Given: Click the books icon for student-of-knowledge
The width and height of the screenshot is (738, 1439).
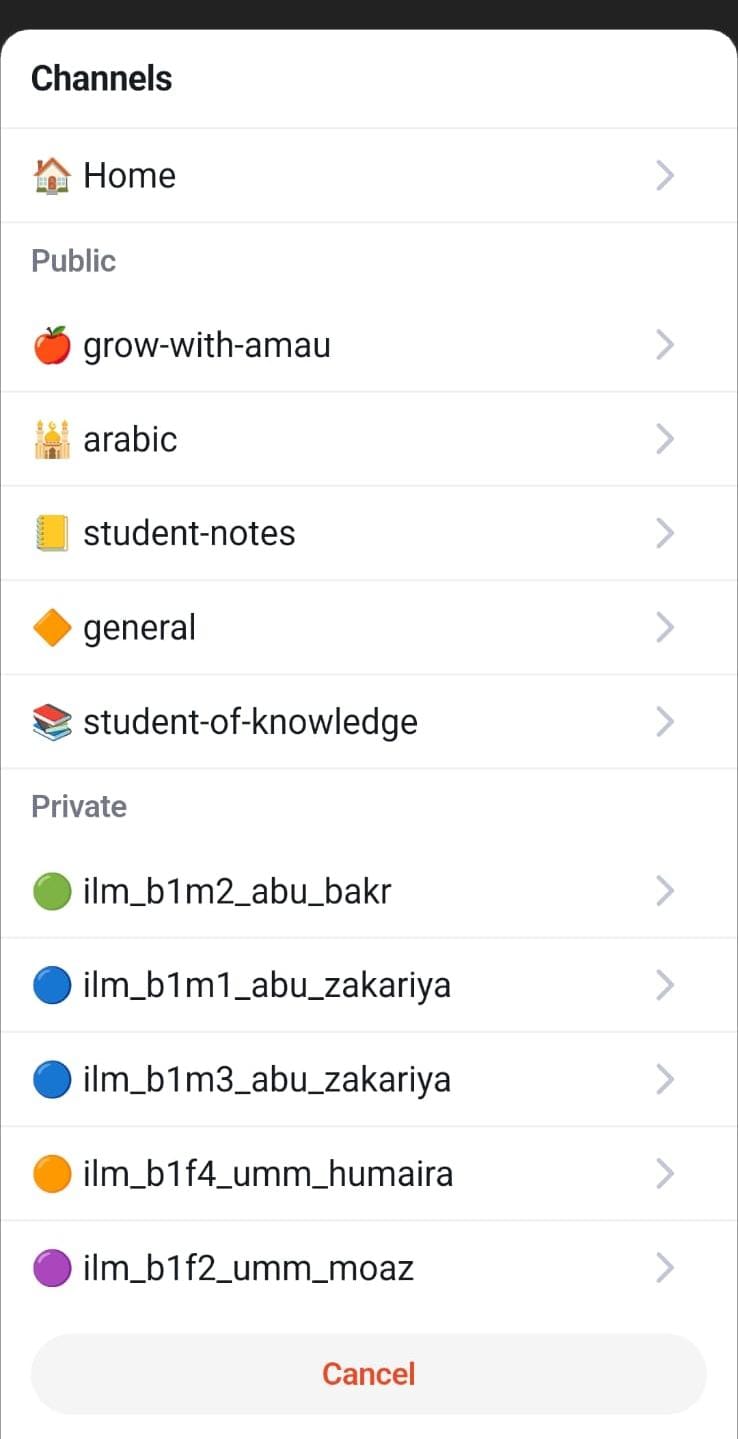Looking at the screenshot, I should 51,722.
